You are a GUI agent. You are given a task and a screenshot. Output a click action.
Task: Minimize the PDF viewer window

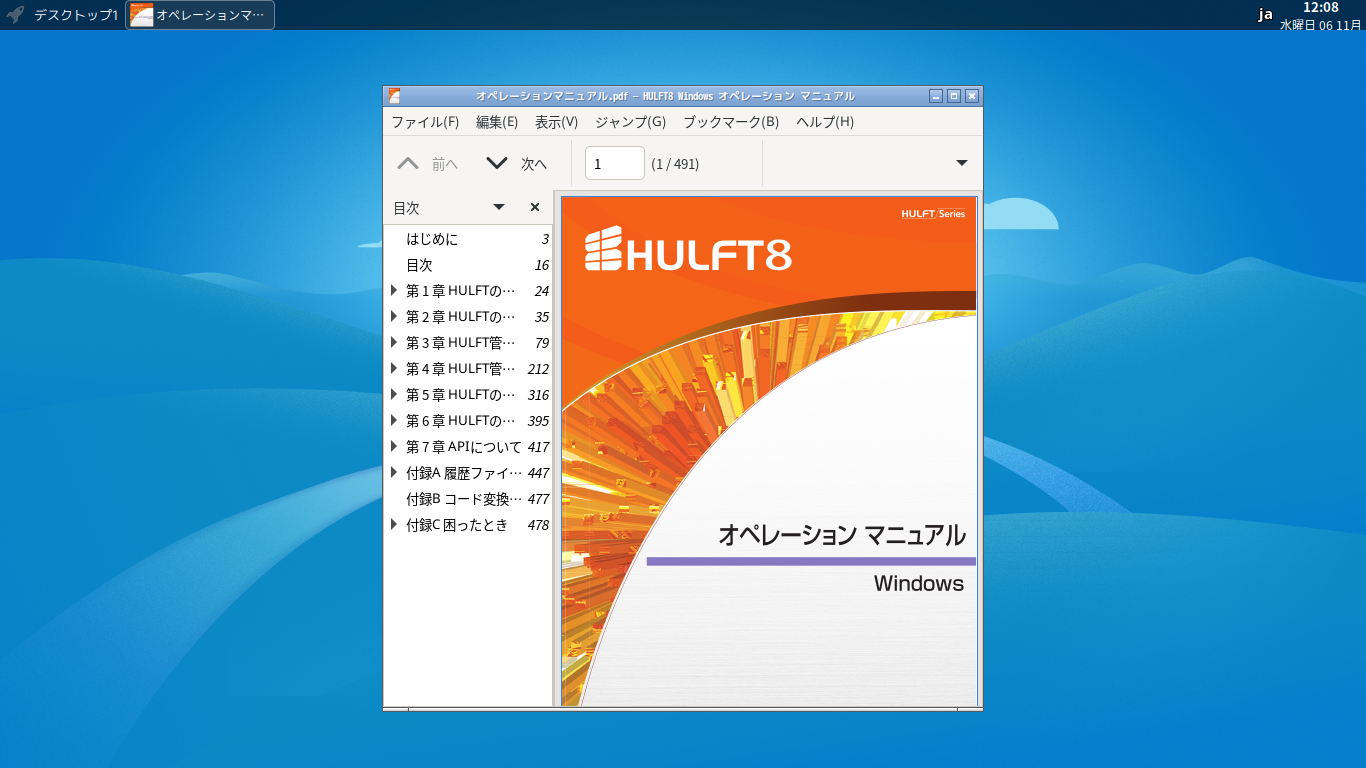(936, 96)
